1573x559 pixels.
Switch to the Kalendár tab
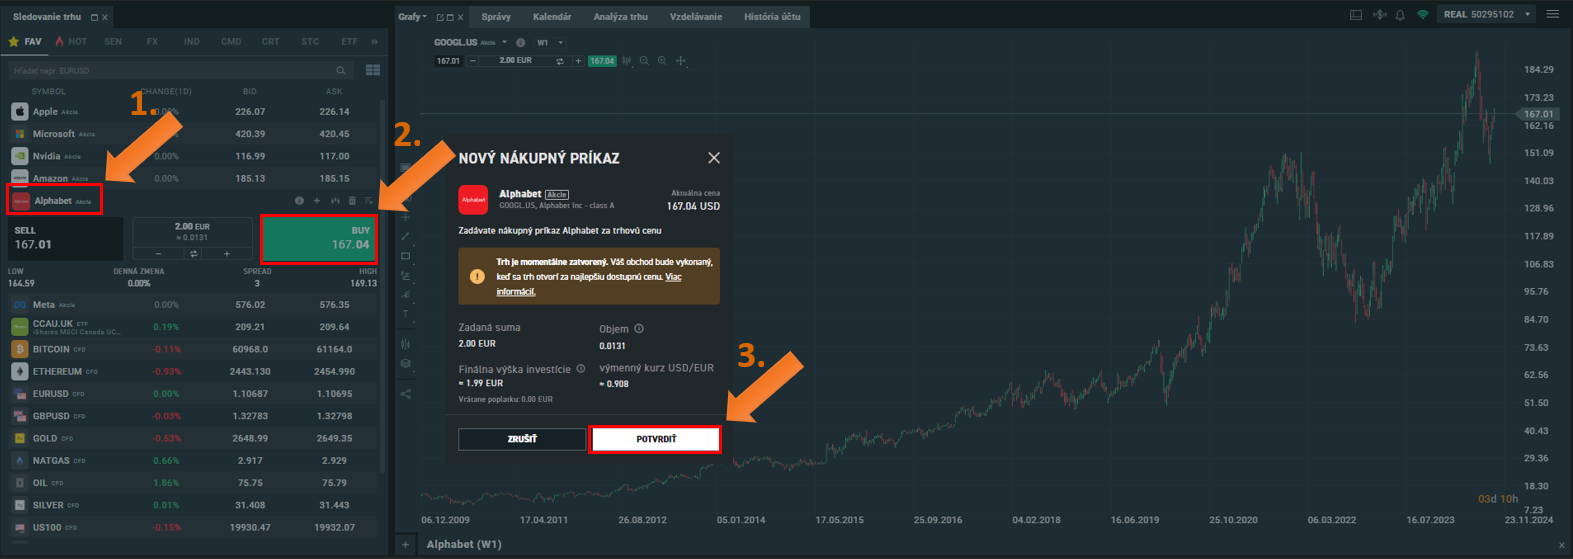click(552, 17)
